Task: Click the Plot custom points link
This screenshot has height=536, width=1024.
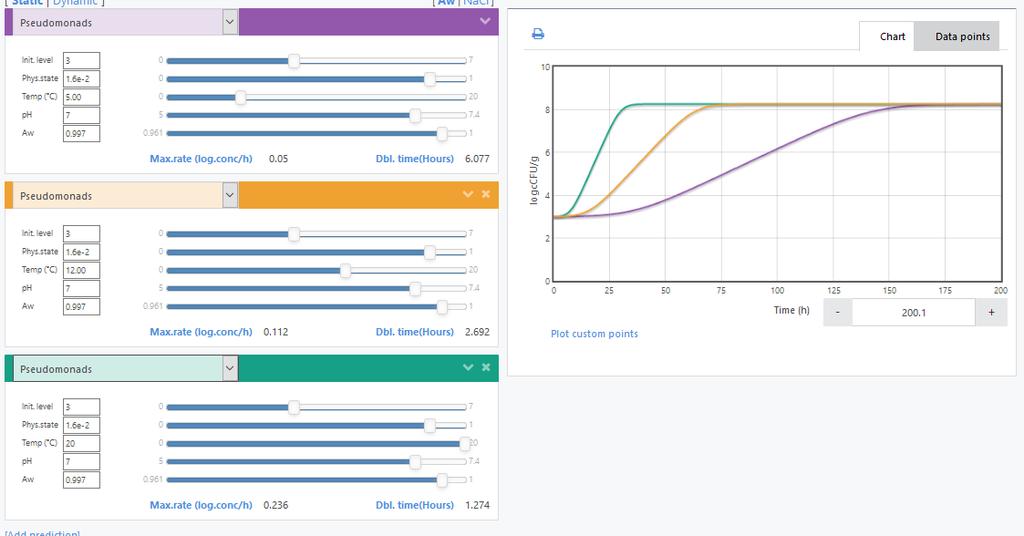Action: (x=594, y=334)
